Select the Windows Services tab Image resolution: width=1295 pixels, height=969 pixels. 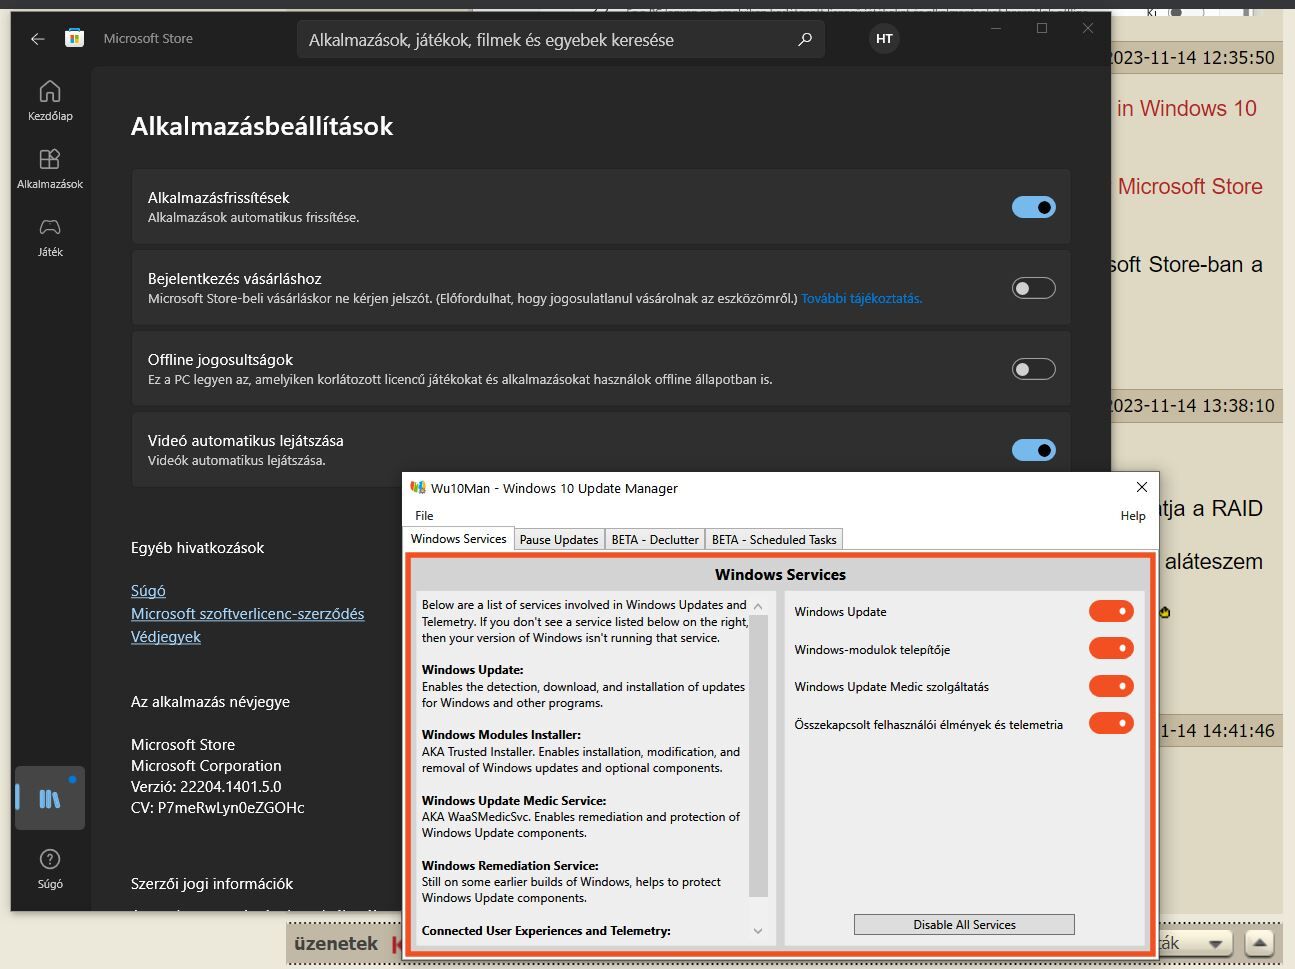459,539
